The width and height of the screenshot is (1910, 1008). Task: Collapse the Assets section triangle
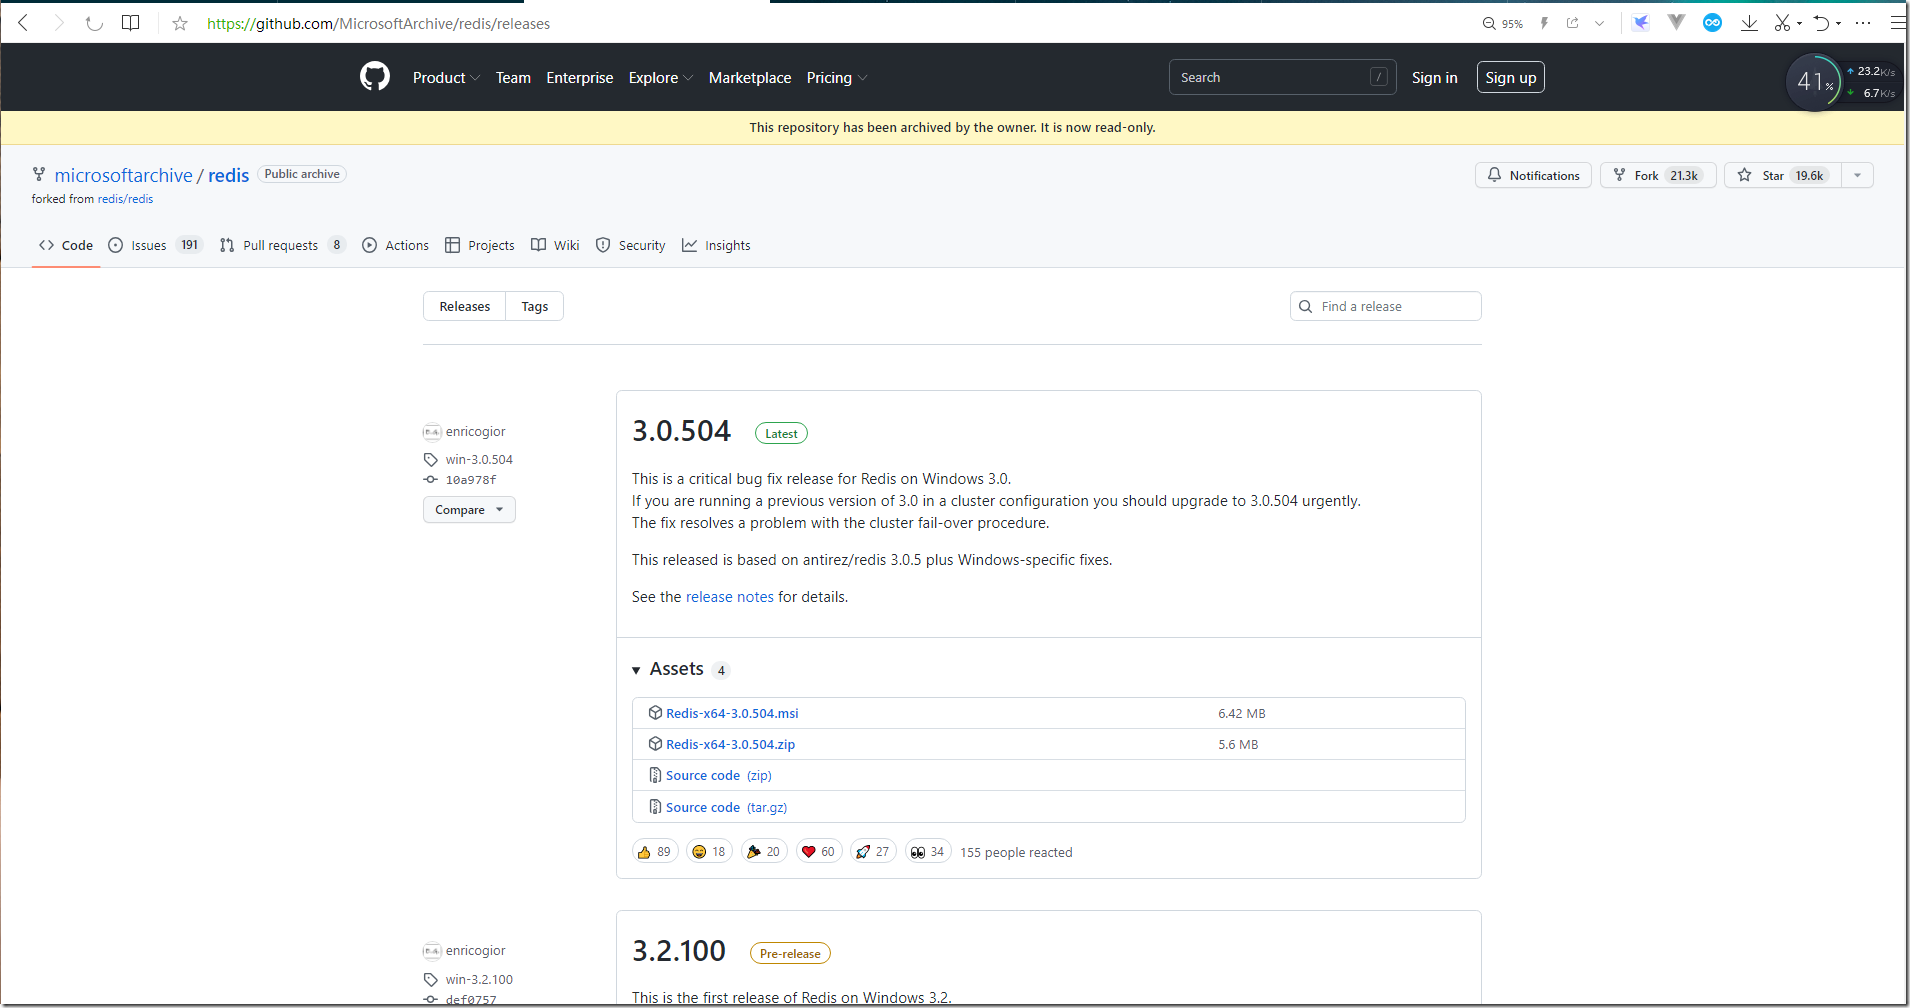(x=636, y=670)
